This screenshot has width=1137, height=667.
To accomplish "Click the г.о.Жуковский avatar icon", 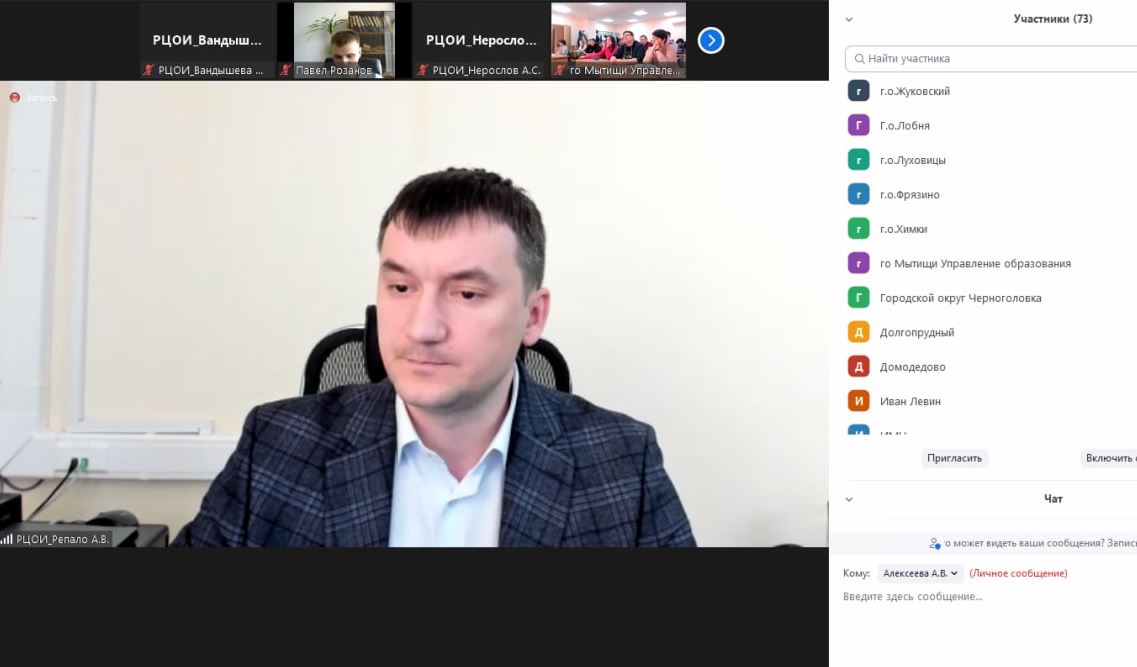I will tap(858, 91).
